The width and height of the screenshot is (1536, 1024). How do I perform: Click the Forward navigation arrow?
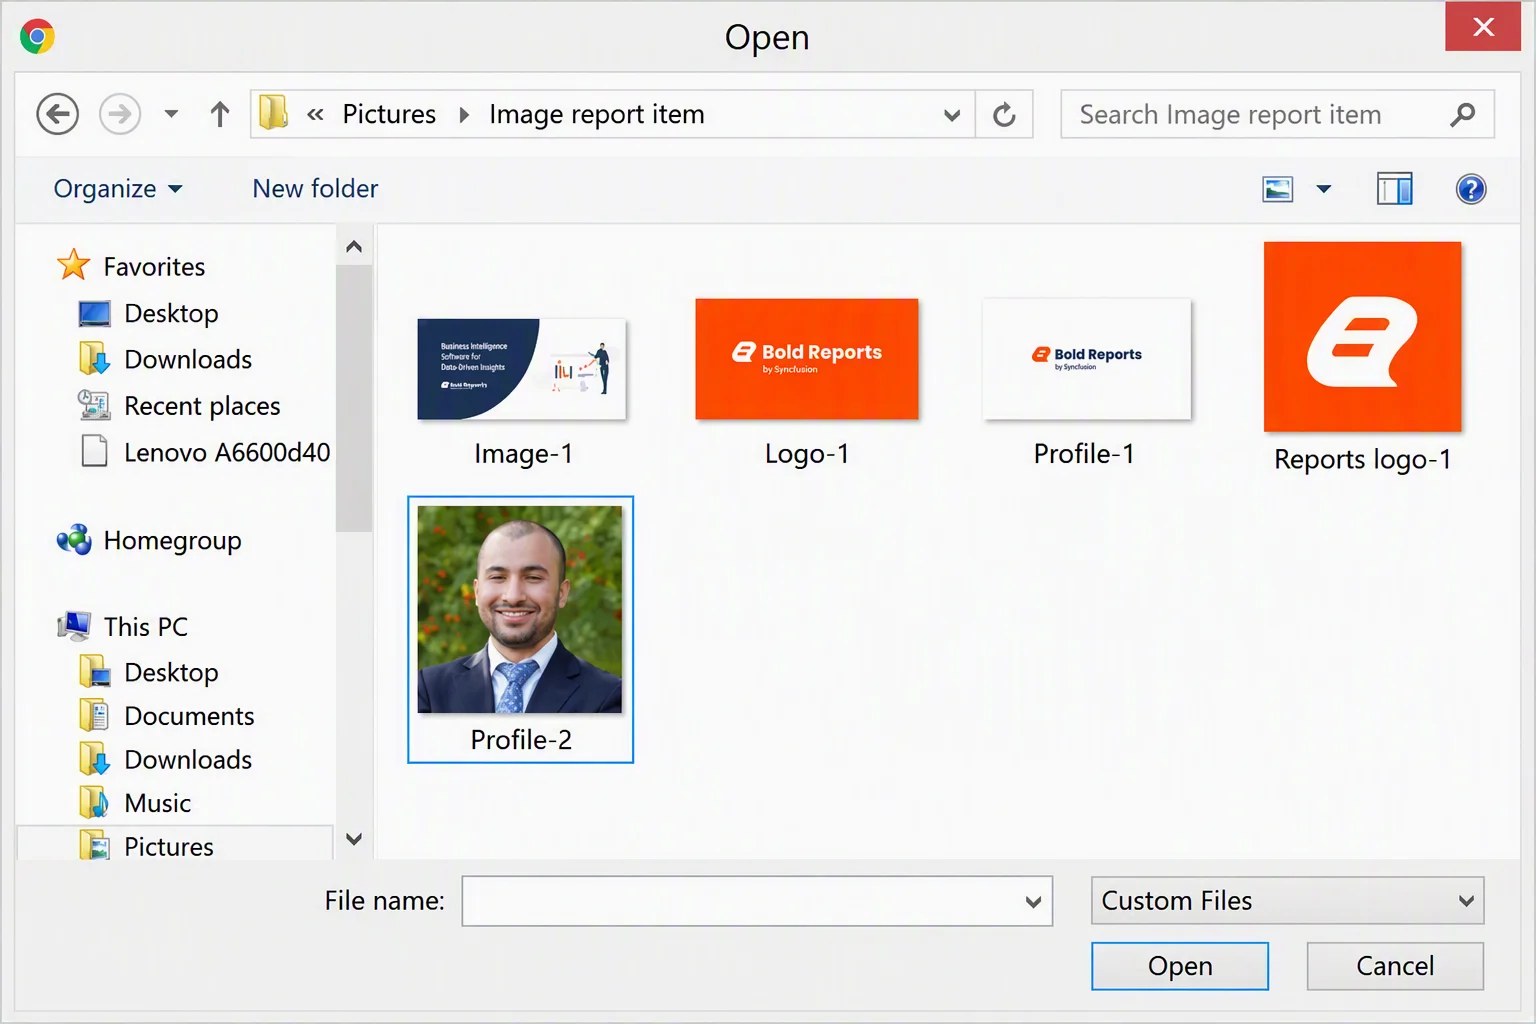tap(120, 114)
